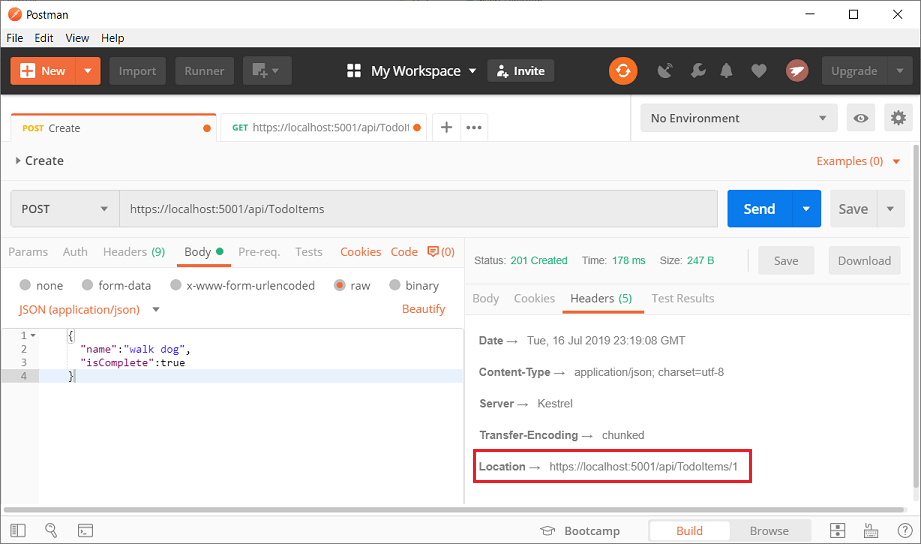Click the Invite button
921x544 pixels.
pos(520,71)
